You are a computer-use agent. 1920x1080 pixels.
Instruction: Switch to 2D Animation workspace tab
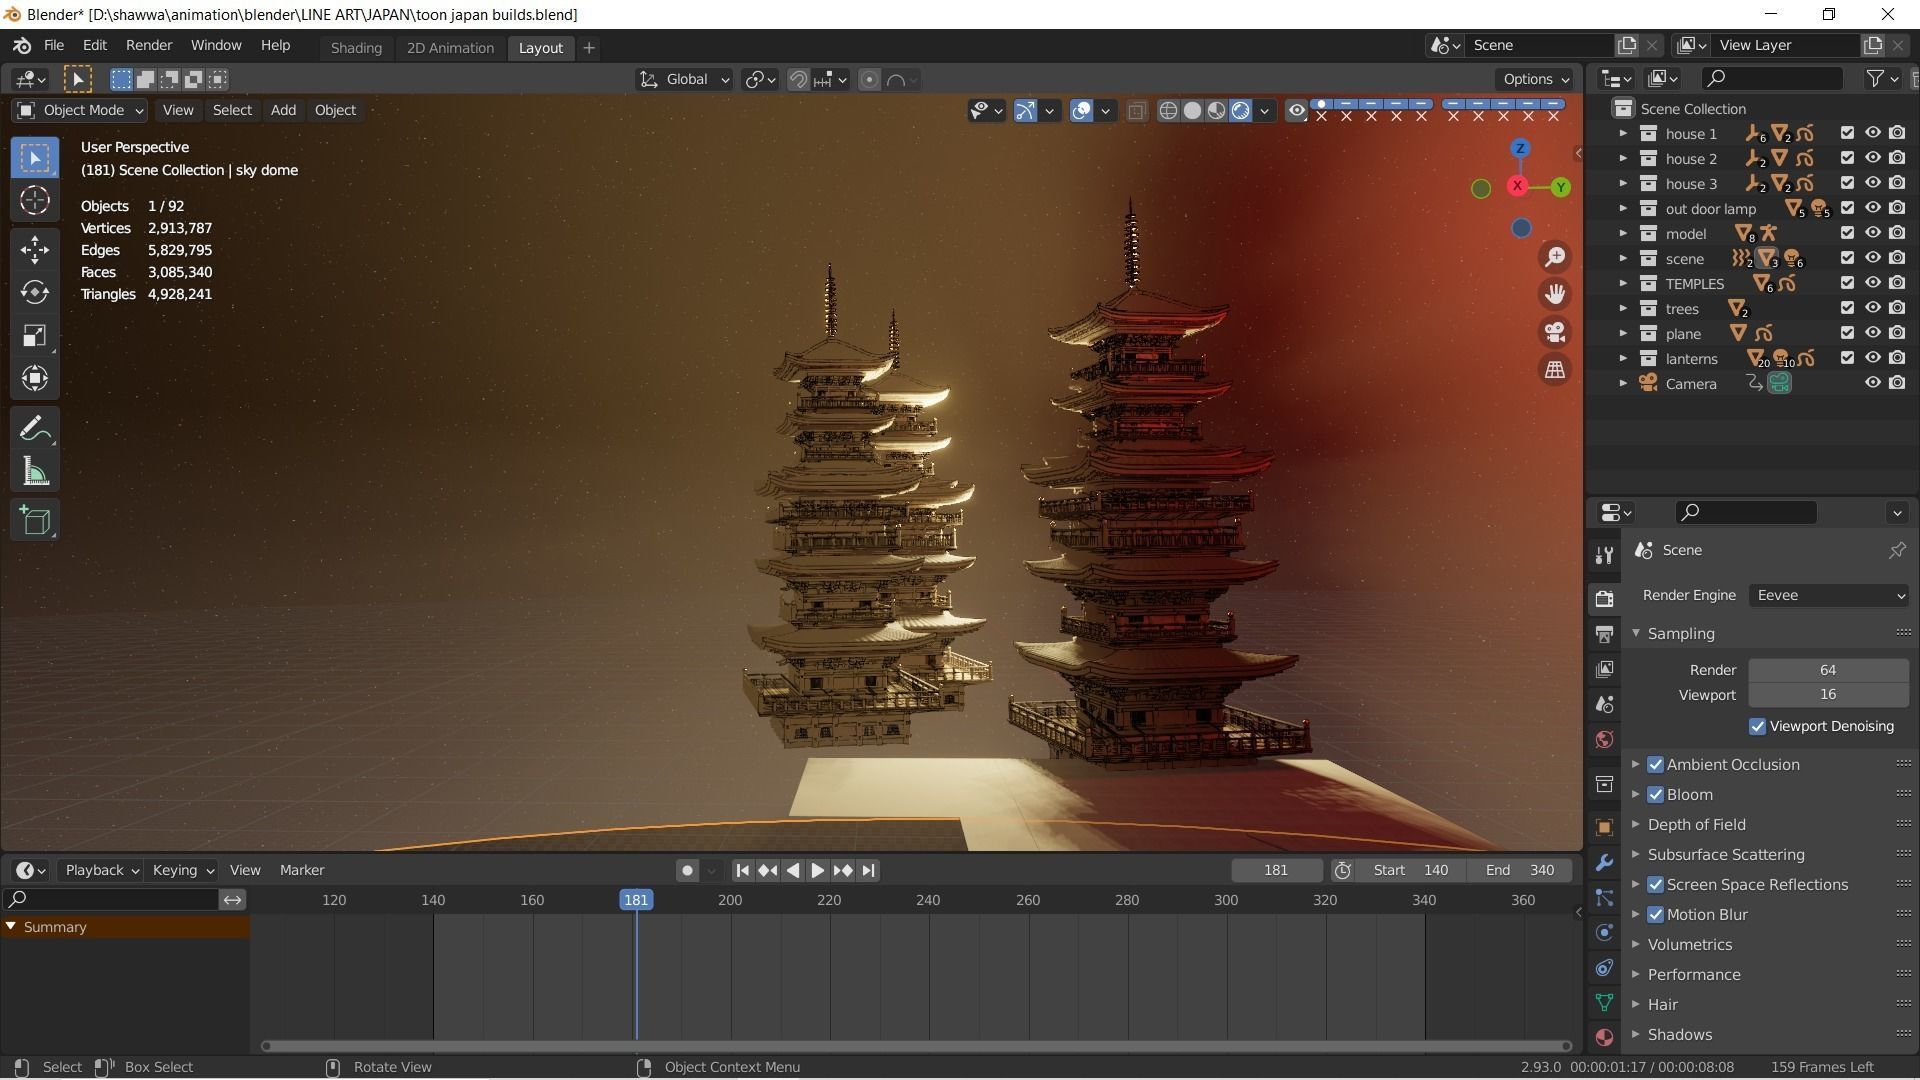click(x=450, y=47)
